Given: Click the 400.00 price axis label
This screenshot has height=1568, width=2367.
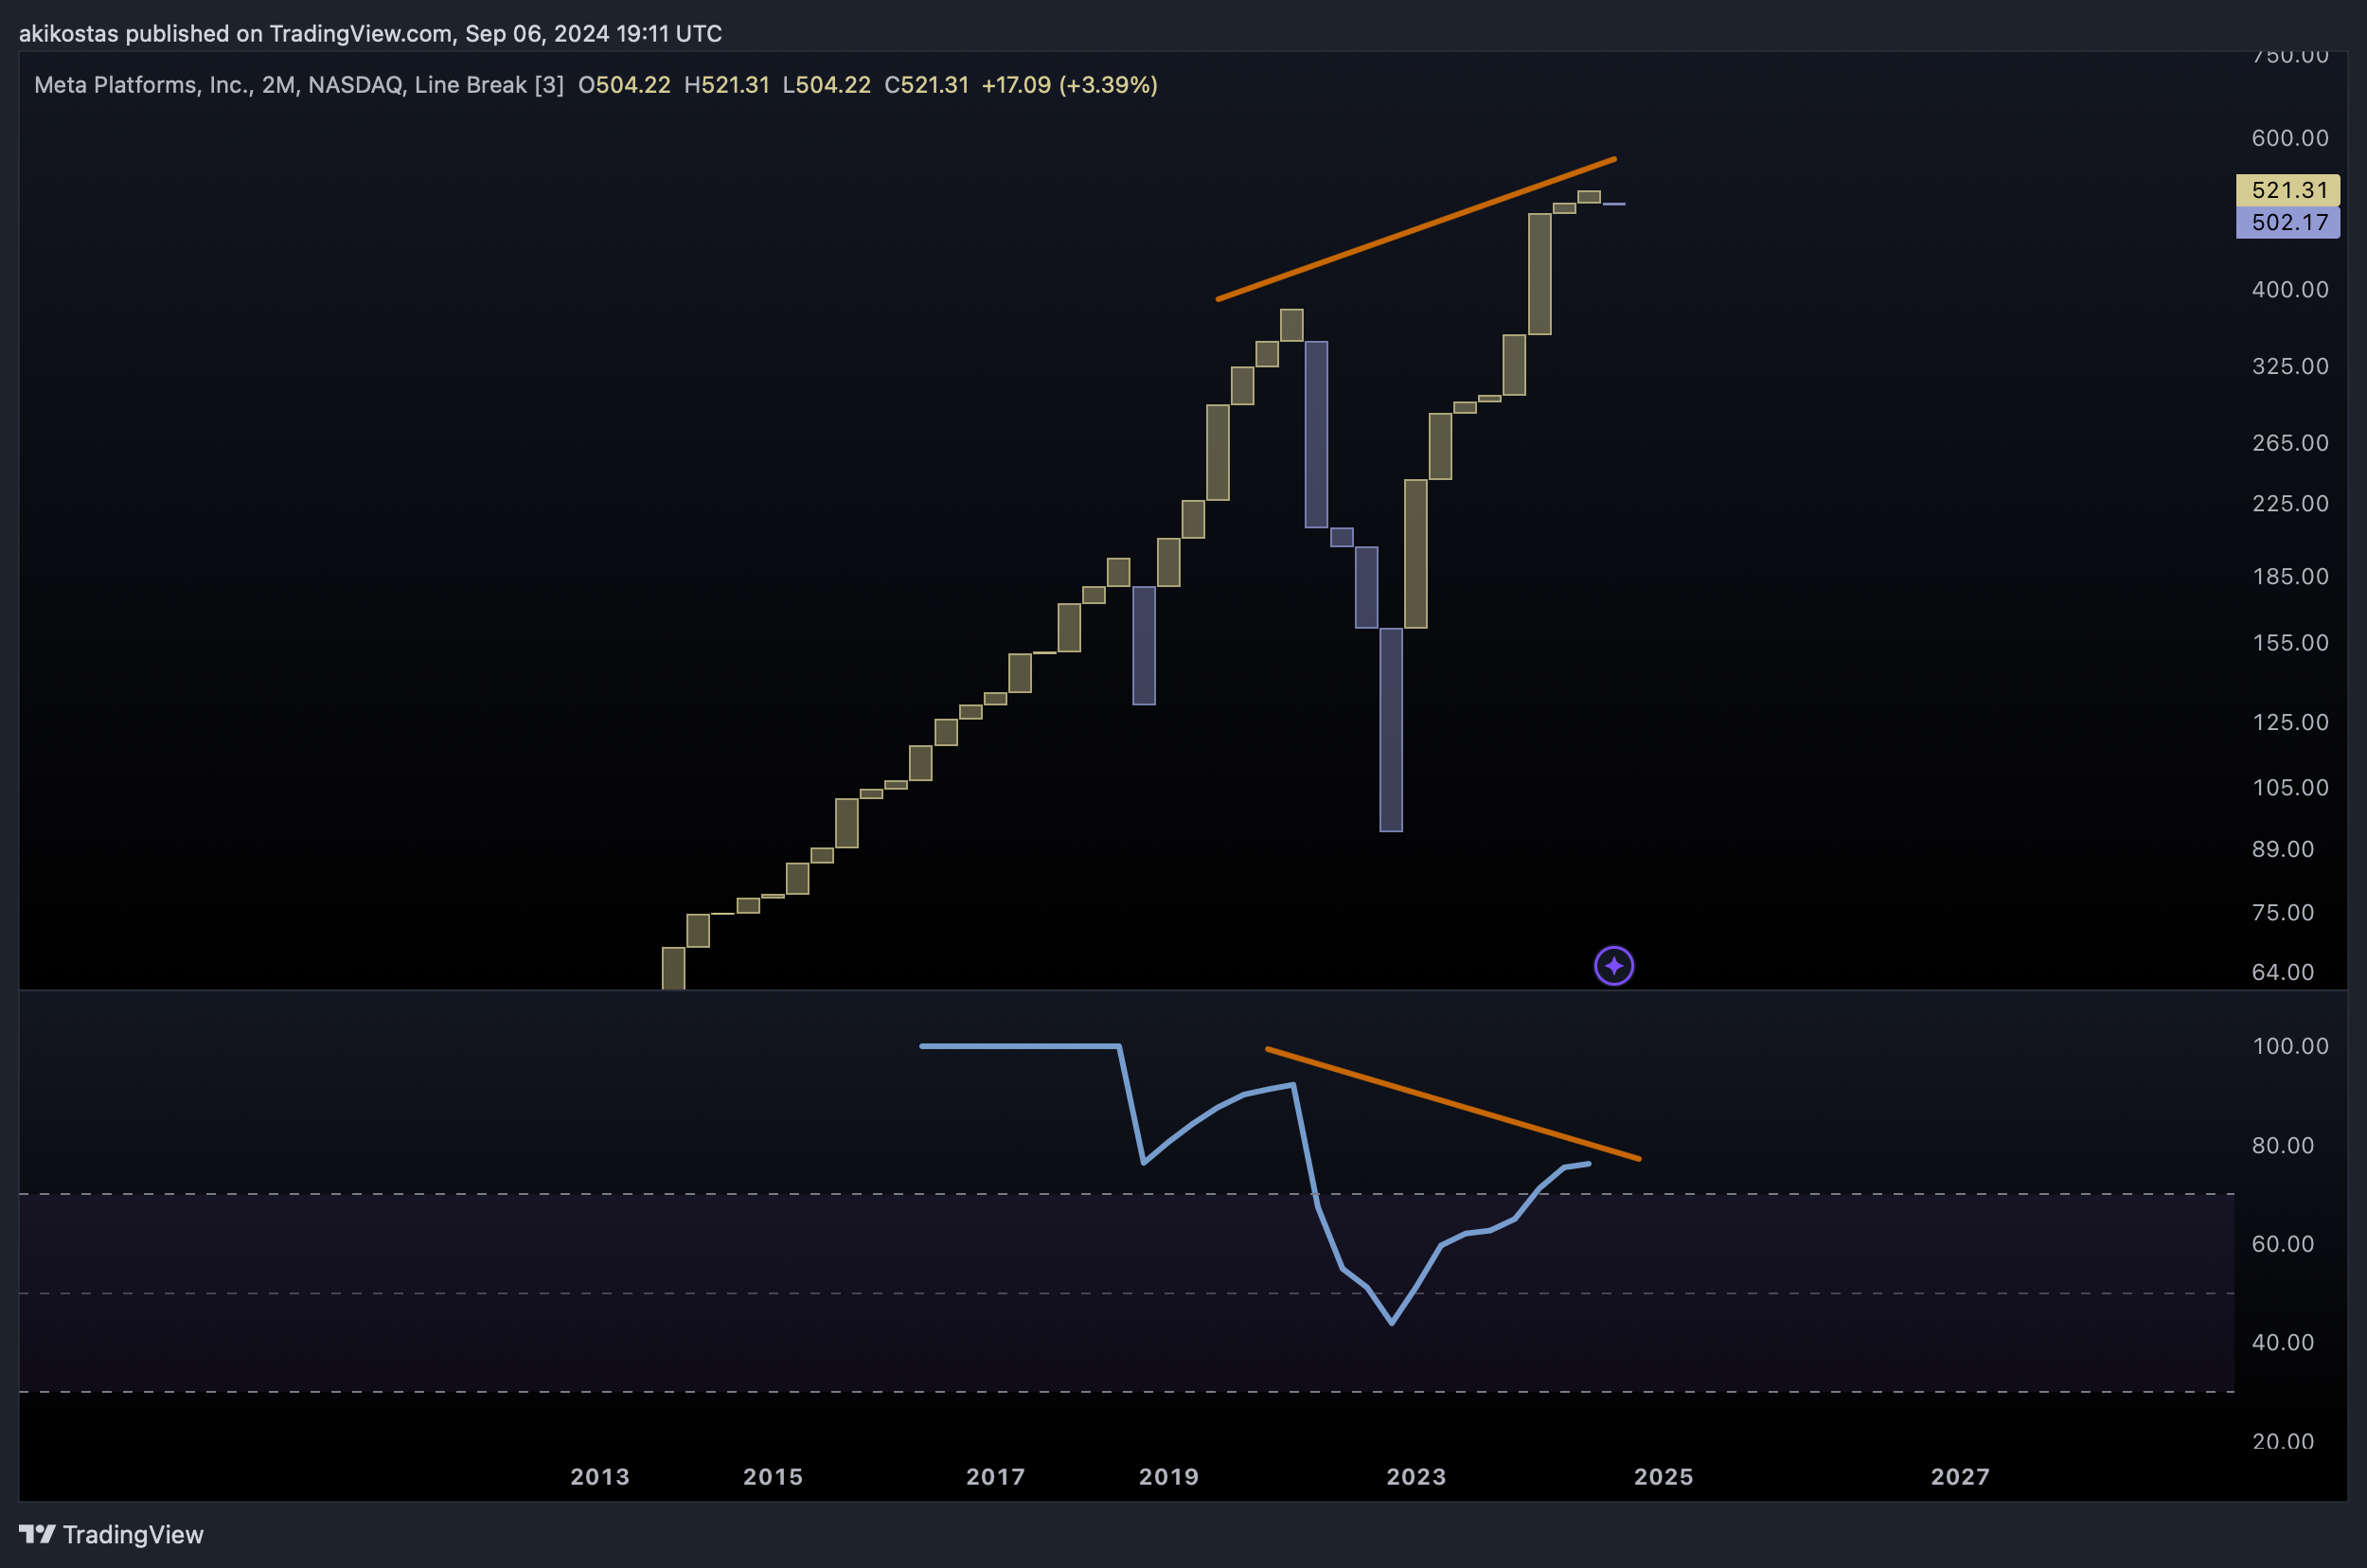Looking at the screenshot, I should coord(2290,289).
